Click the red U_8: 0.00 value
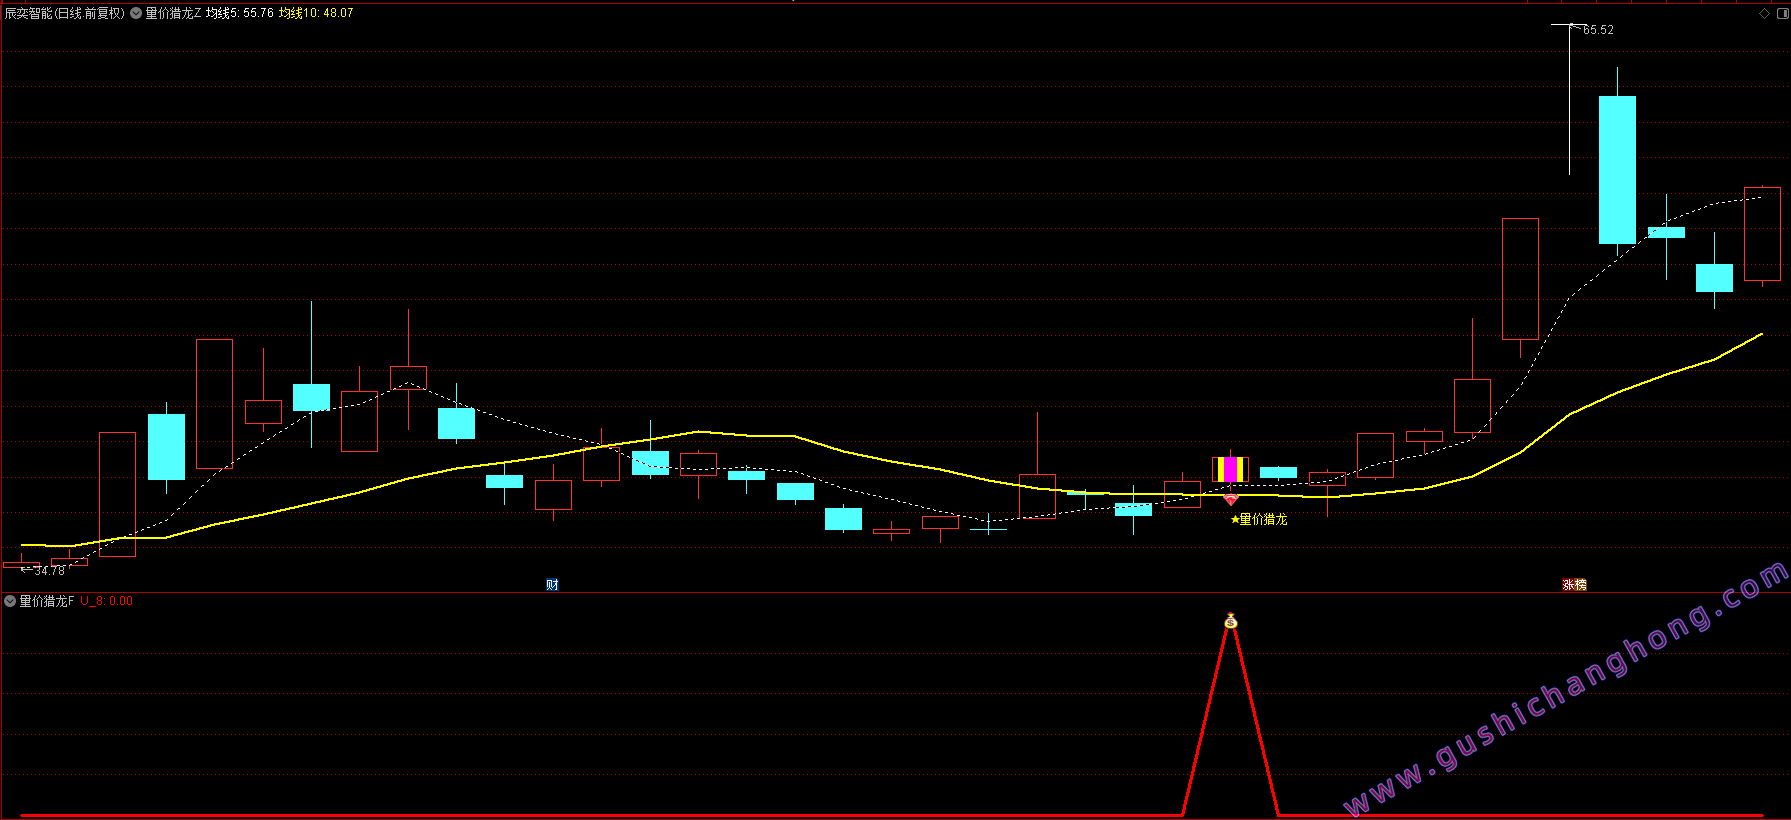The height and width of the screenshot is (820, 1791). click(x=106, y=601)
